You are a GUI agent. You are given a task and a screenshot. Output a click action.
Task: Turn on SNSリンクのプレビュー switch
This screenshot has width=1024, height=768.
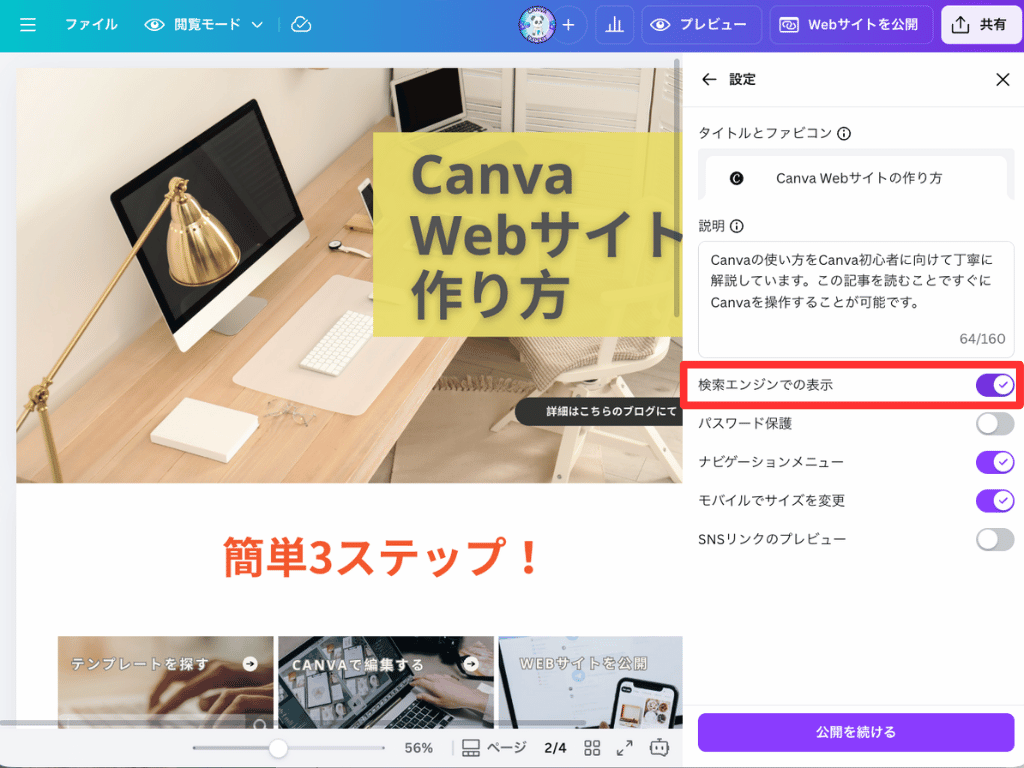pos(995,539)
